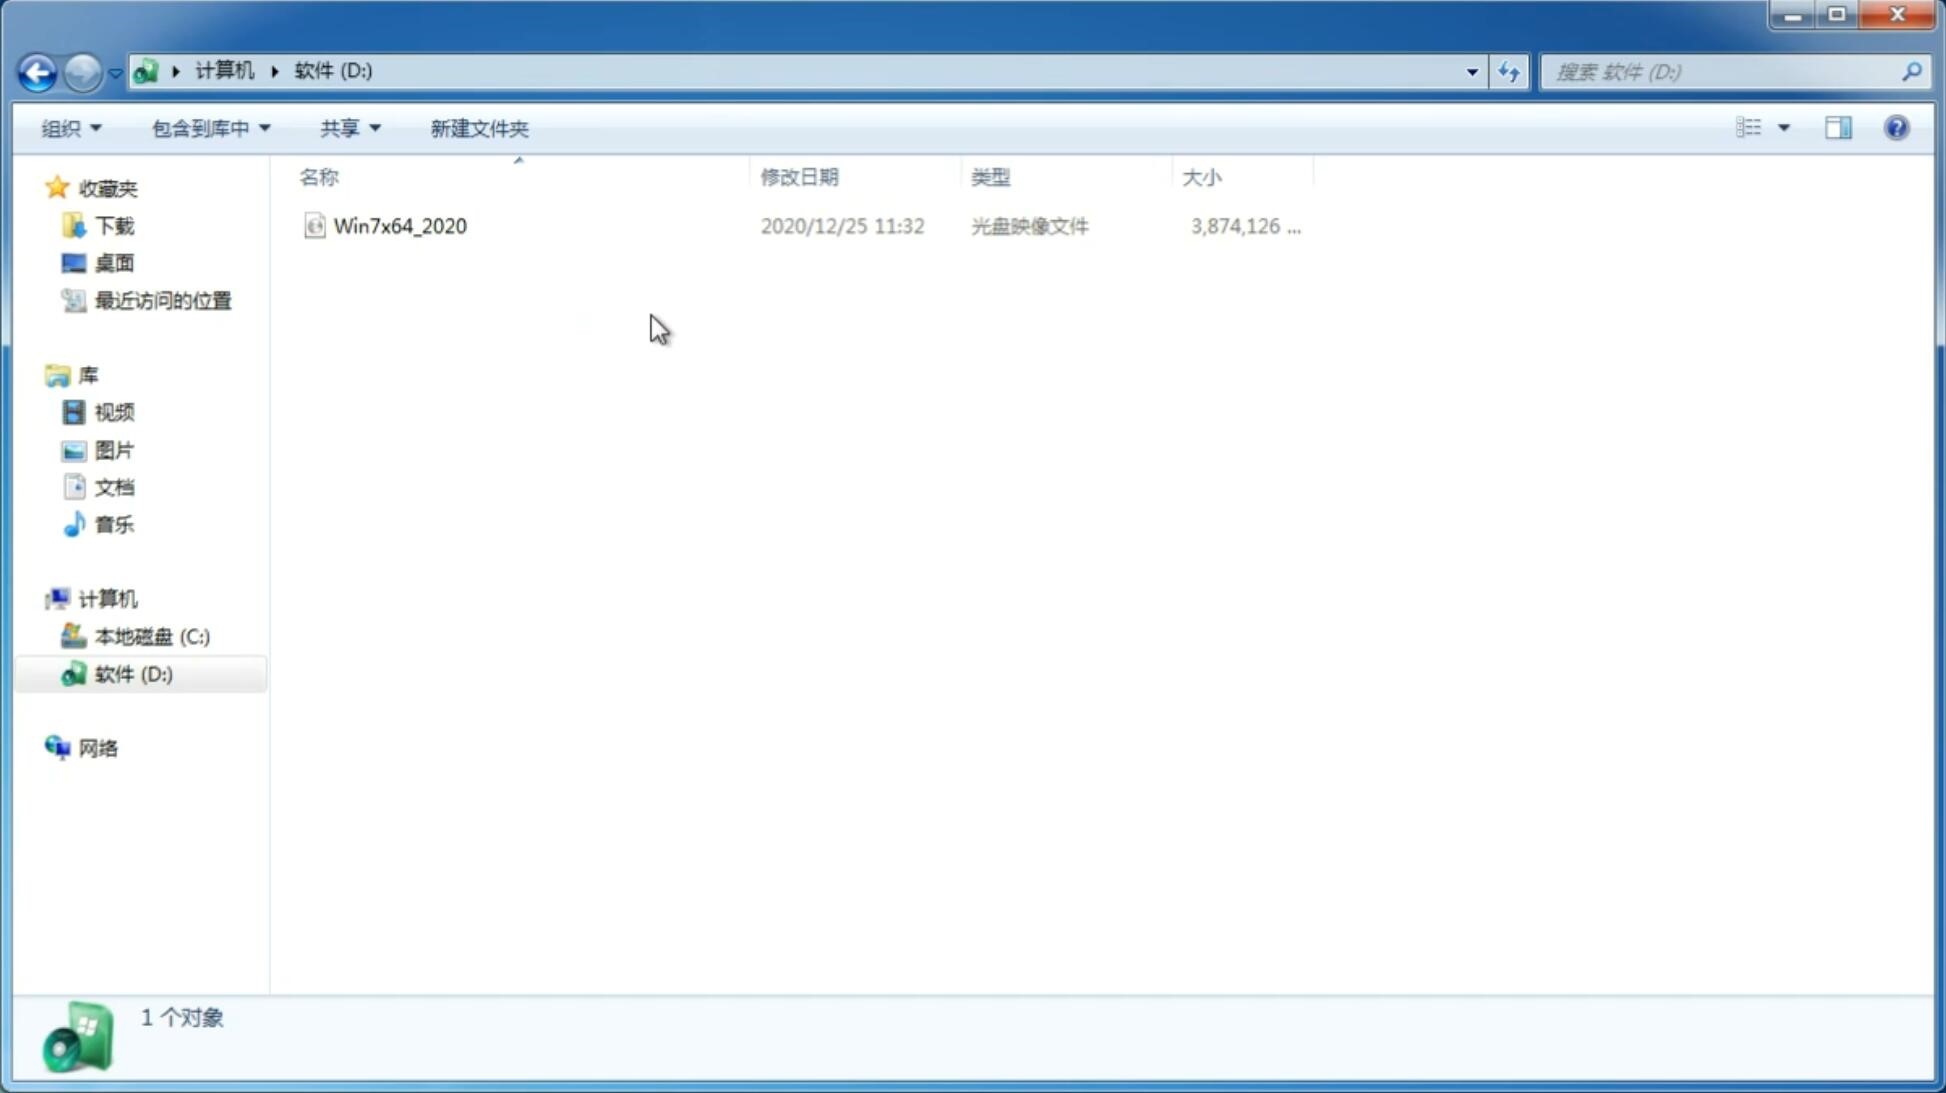Expand 组织 dropdown menu

[71, 127]
